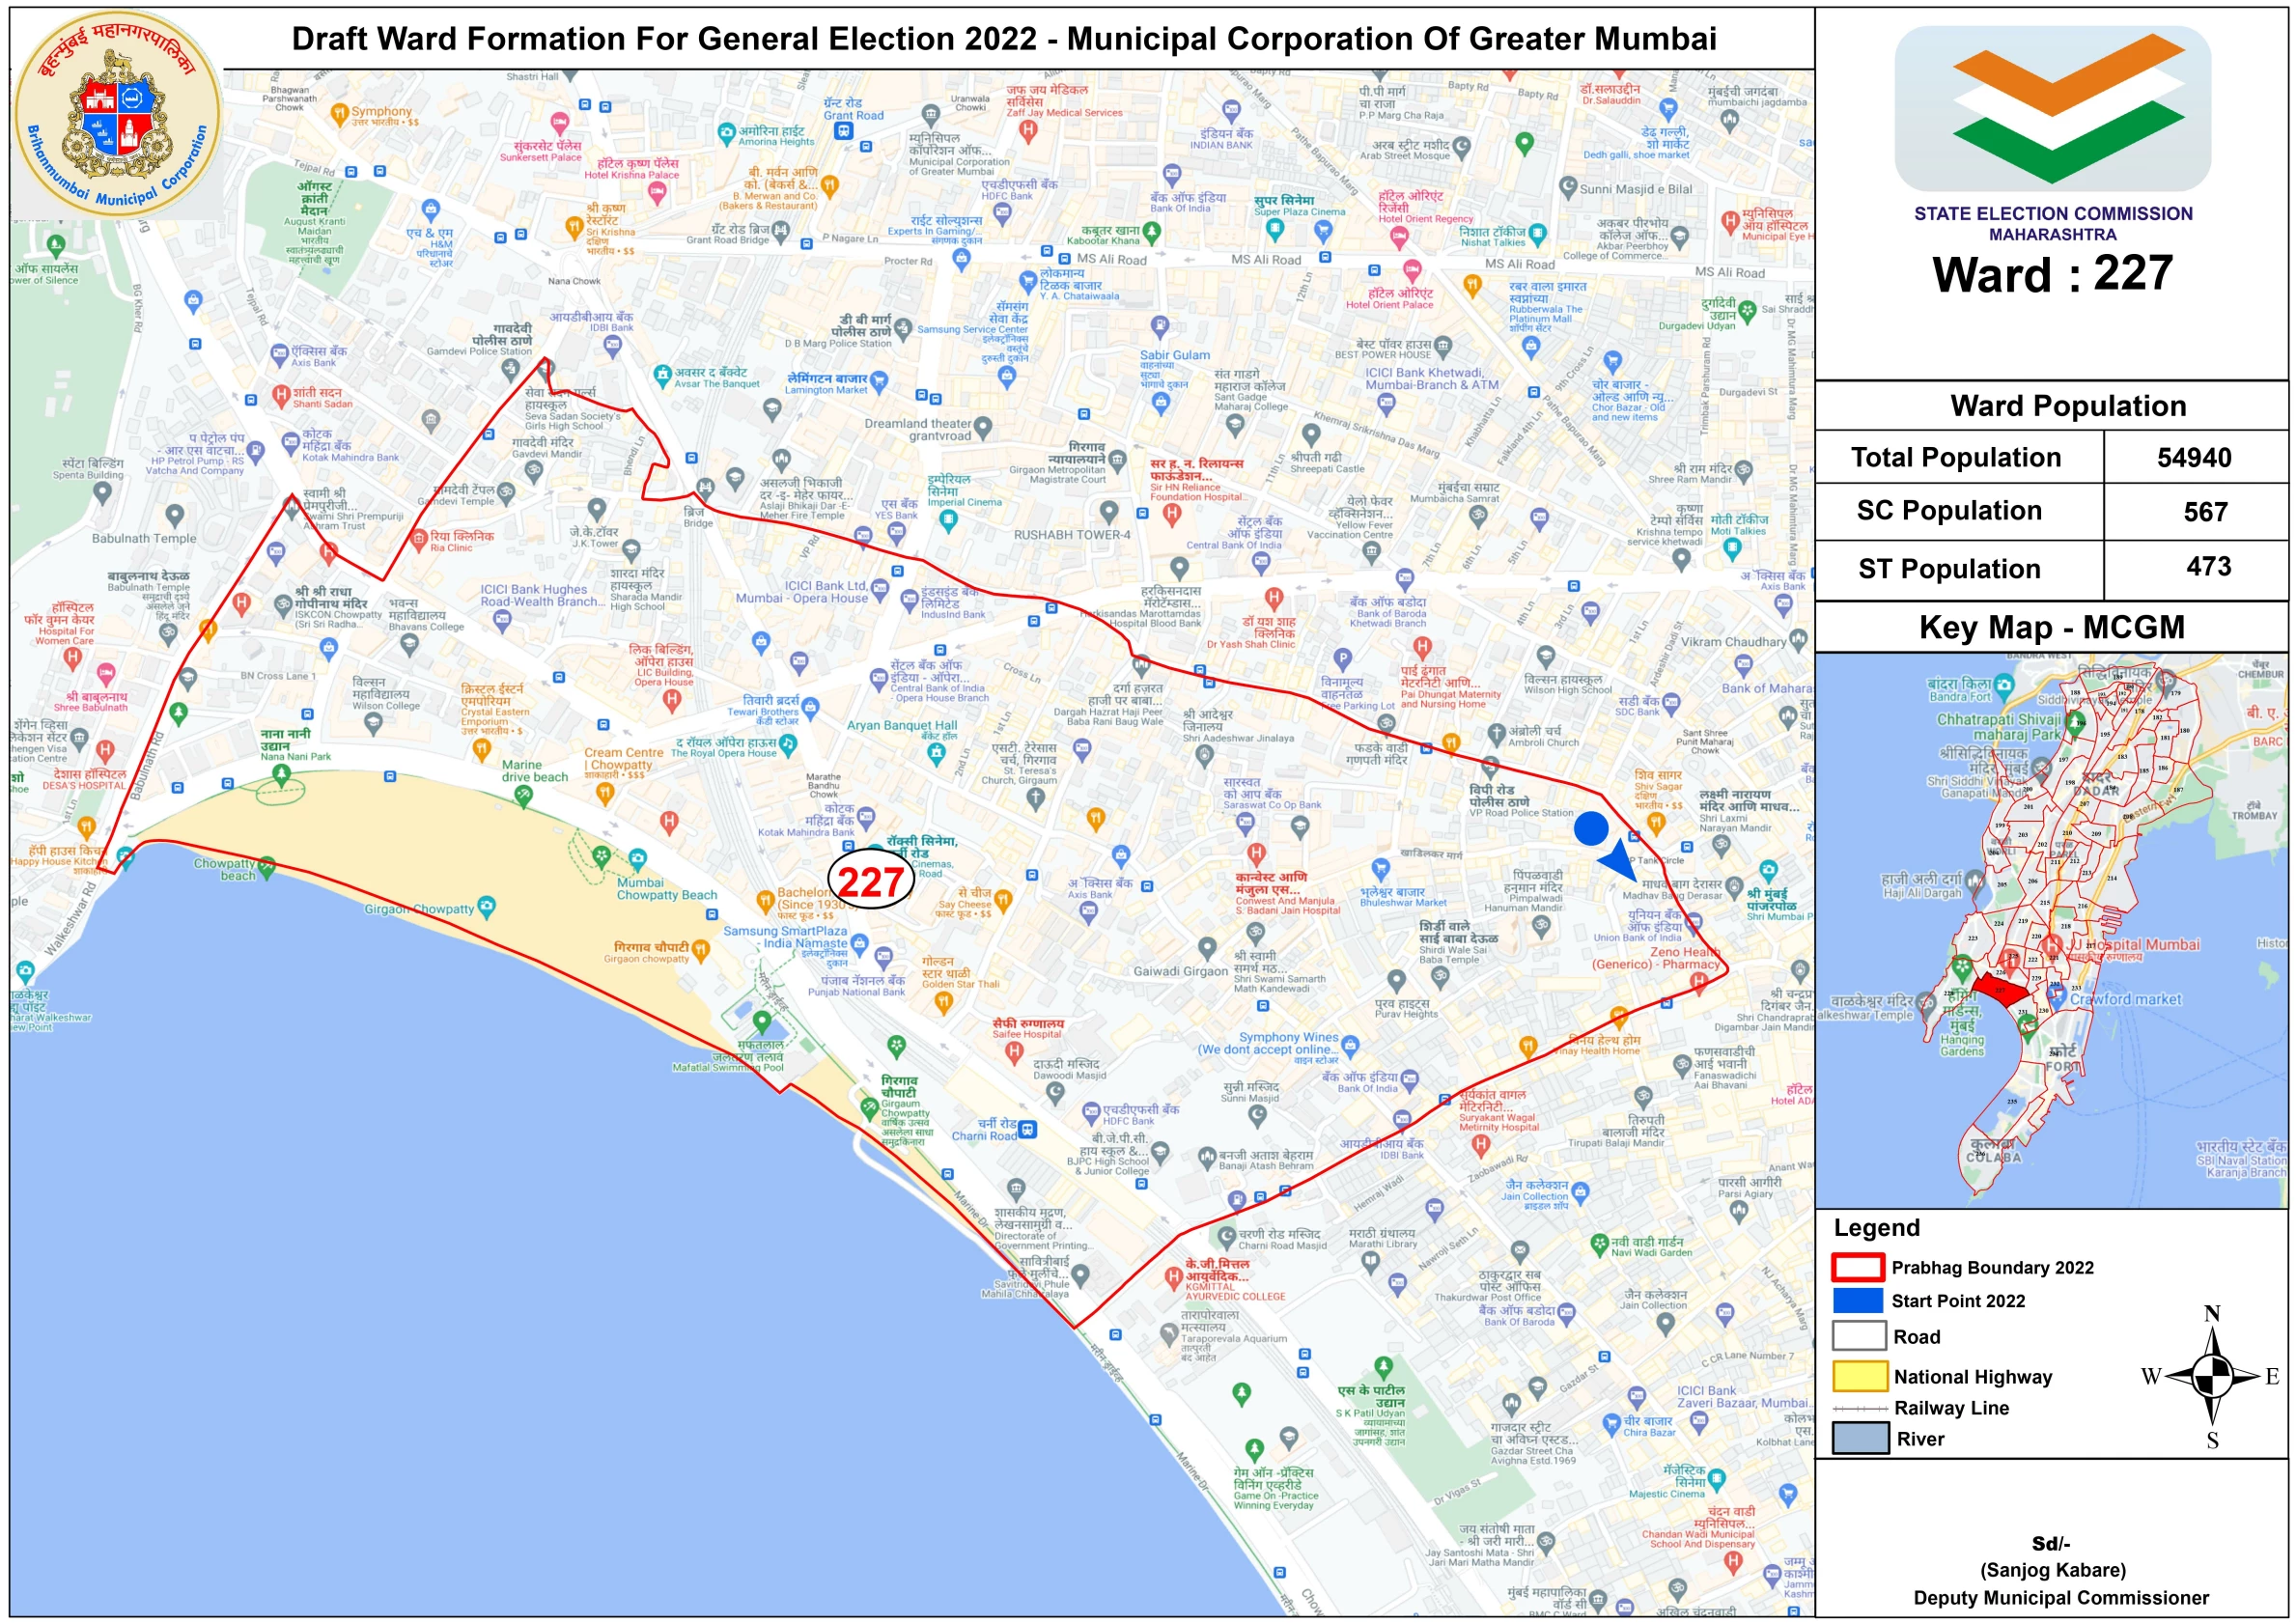Click the Key Map - MCGM heading
This screenshot has height=1623, width=2296.
(x=2051, y=627)
